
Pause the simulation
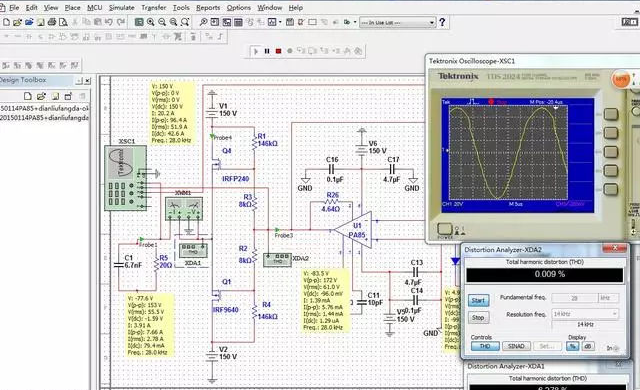click(267, 51)
